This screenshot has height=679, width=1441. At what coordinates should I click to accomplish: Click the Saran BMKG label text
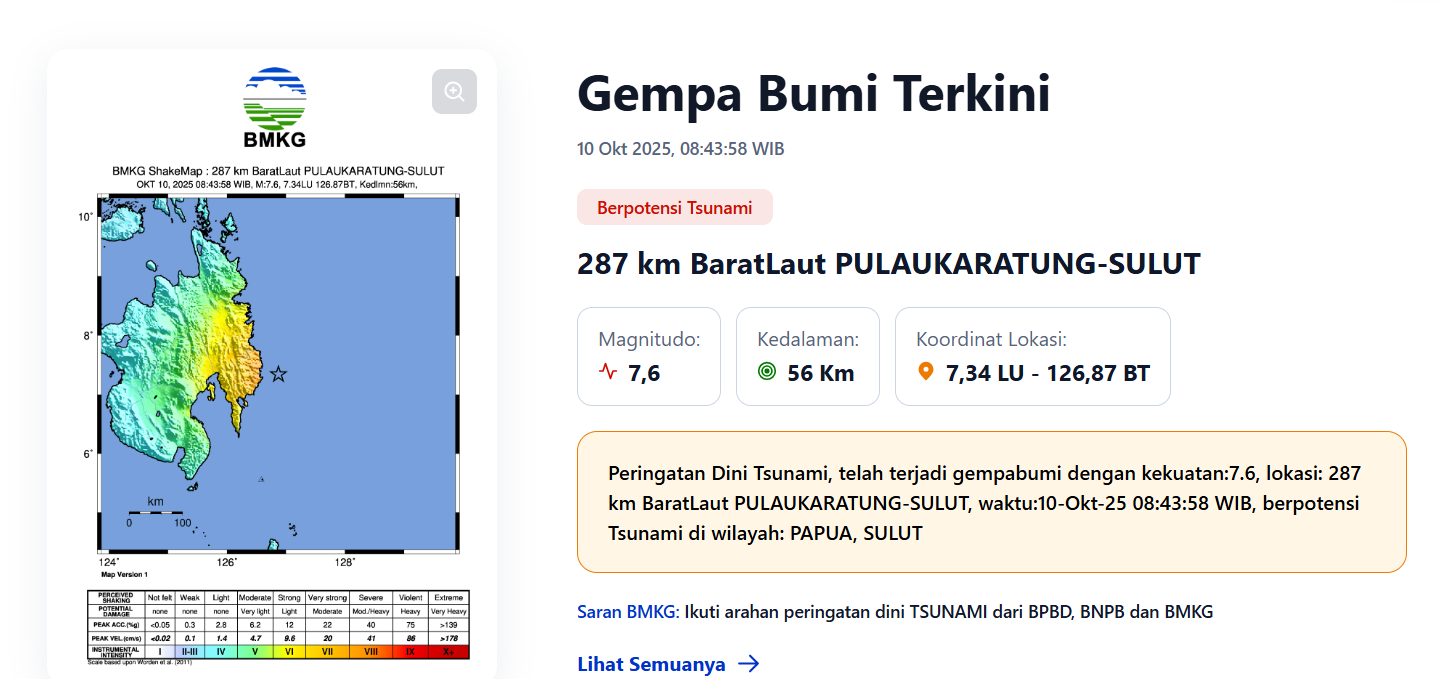coord(628,612)
